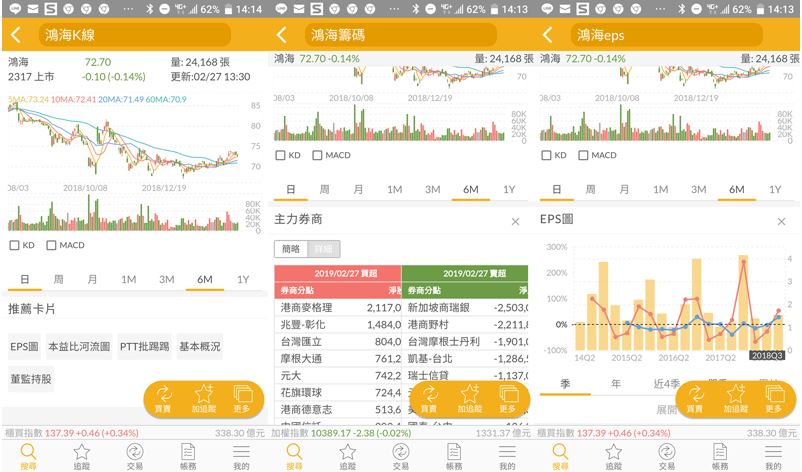Select 1Y range tab on K線 screen
Viewport: 802px width, 472px height.
[x=243, y=279]
